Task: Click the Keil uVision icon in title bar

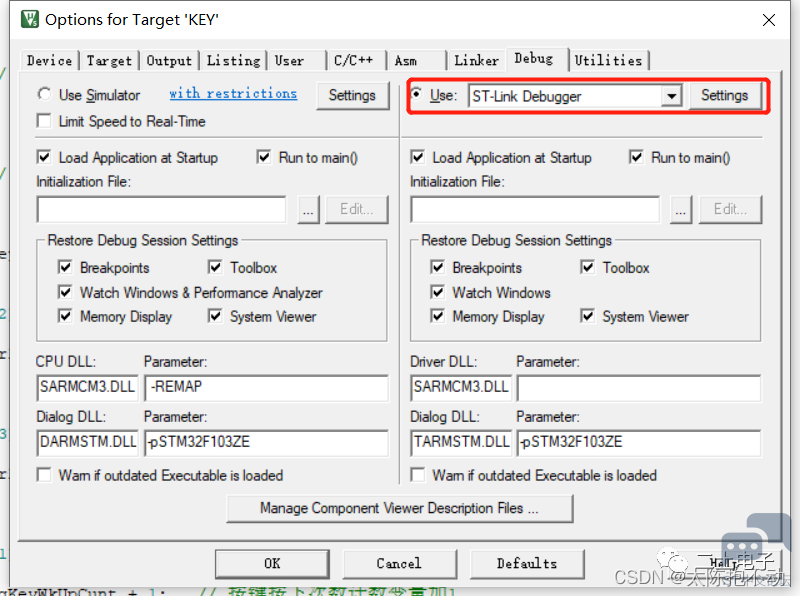Action: coord(30,19)
